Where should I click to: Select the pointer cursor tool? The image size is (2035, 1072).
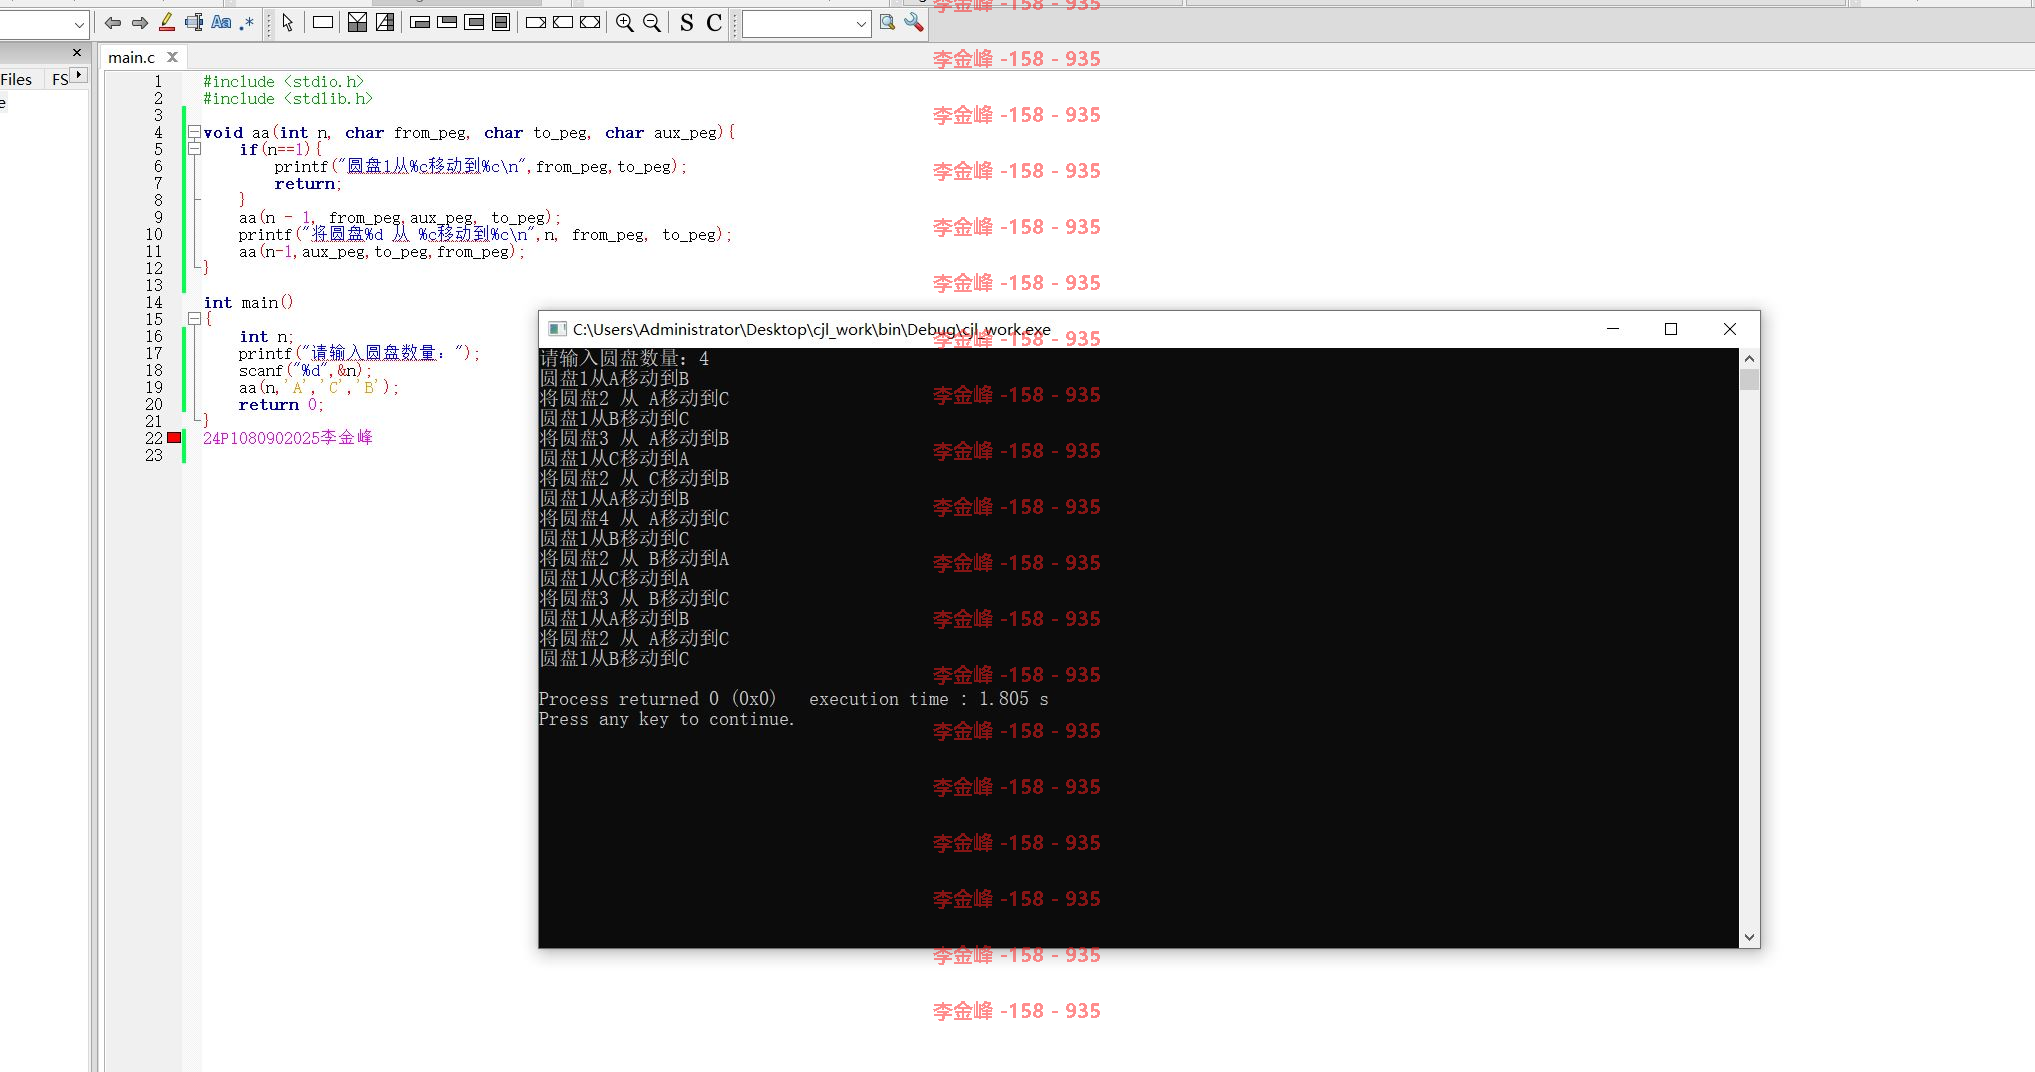(x=288, y=22)
